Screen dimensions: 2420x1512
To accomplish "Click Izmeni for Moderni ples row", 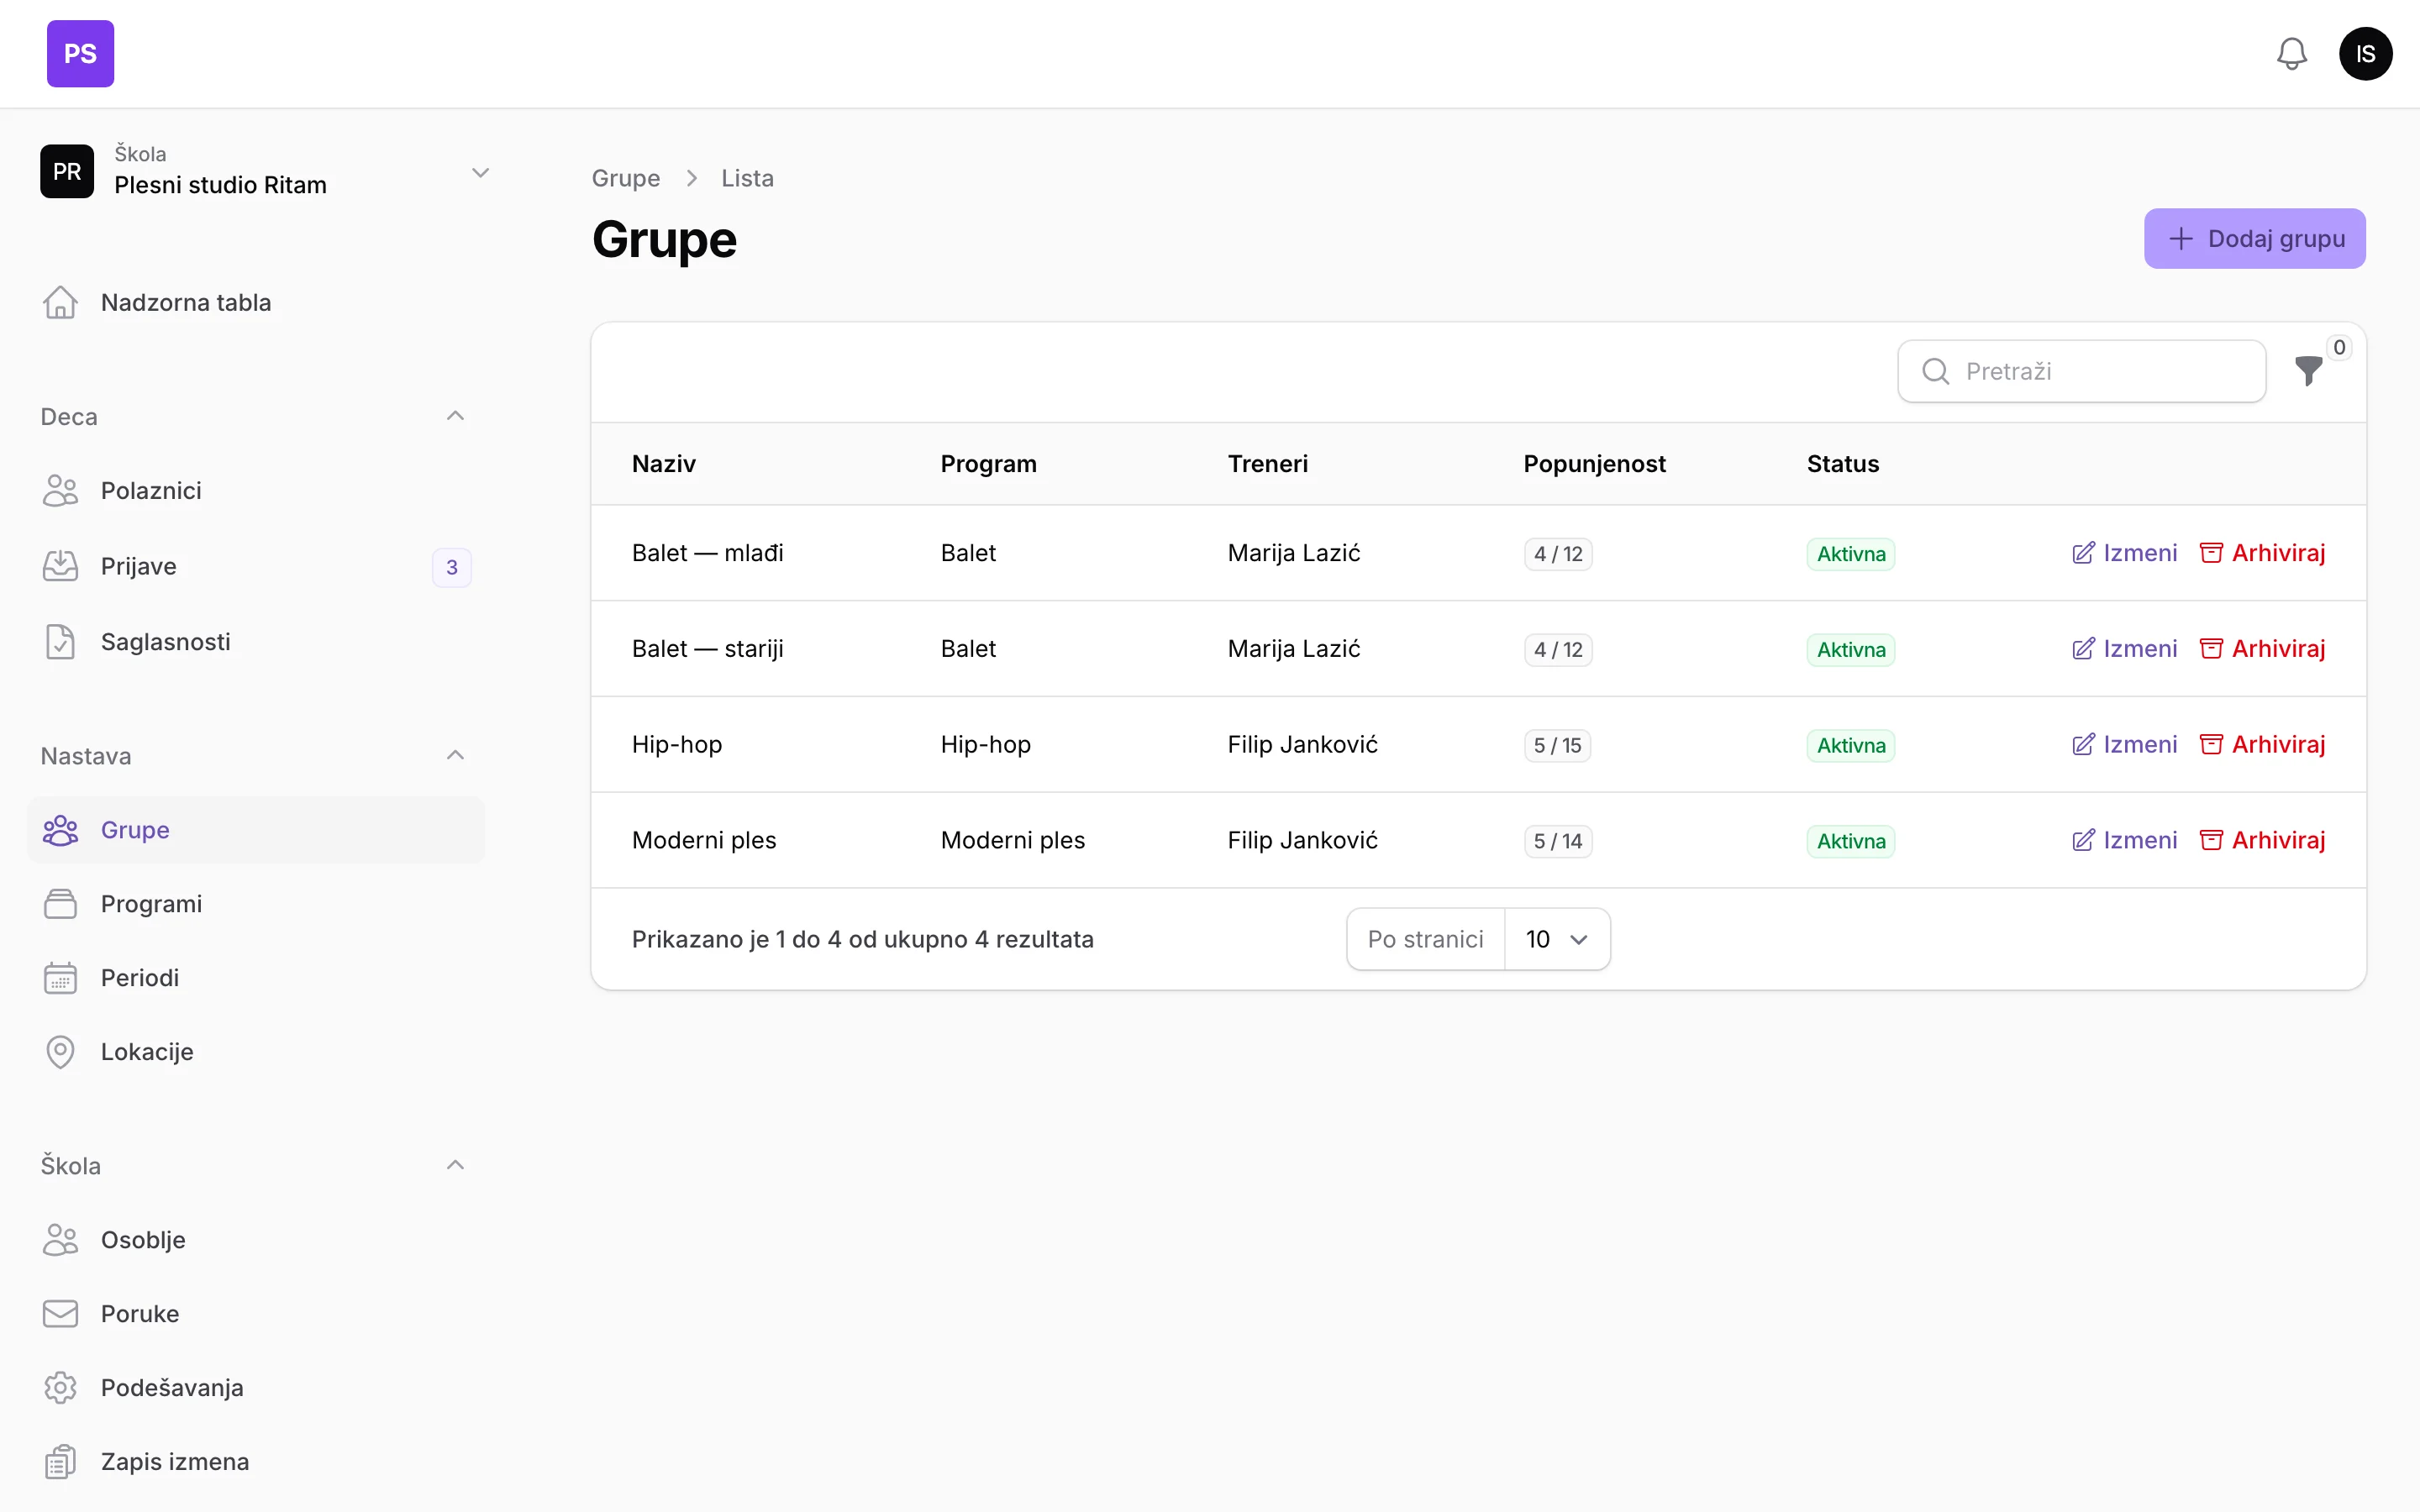I will tap(2124, 841).
